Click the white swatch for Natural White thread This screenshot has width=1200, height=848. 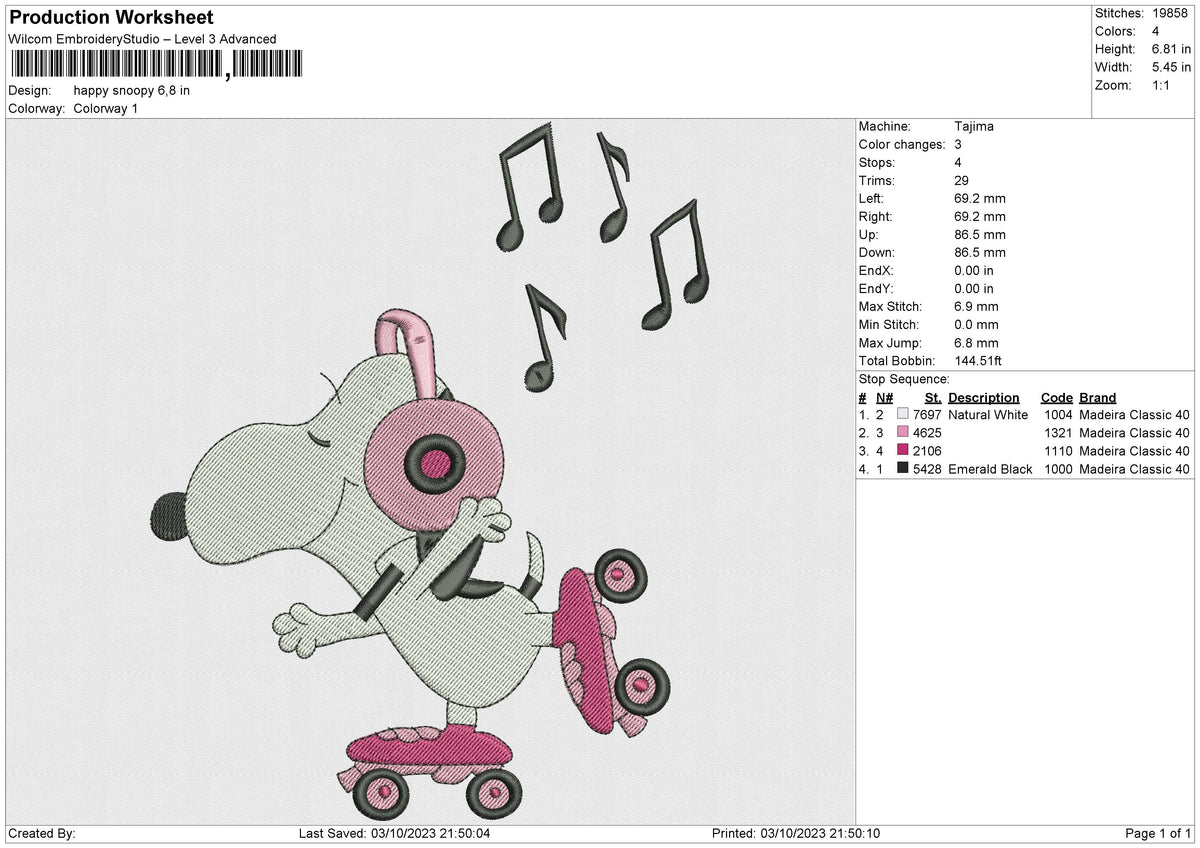tap(903, 414)
